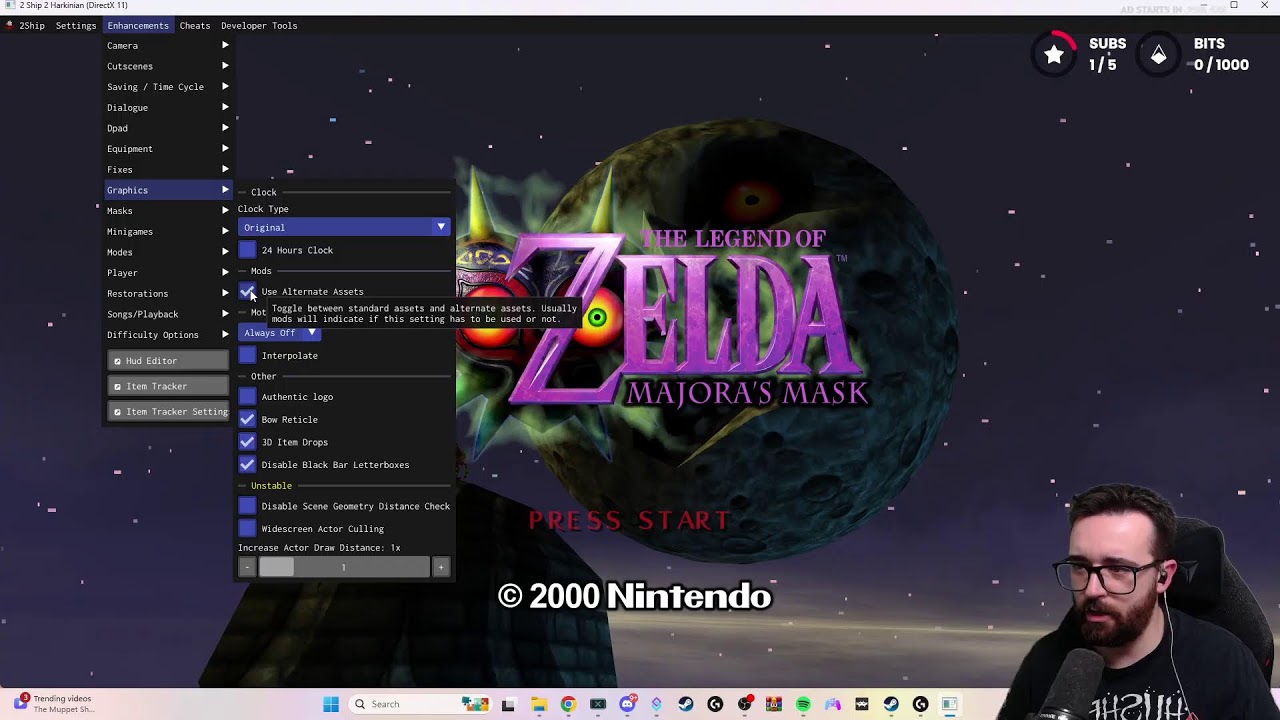Open the Restorations submenu

168,294
